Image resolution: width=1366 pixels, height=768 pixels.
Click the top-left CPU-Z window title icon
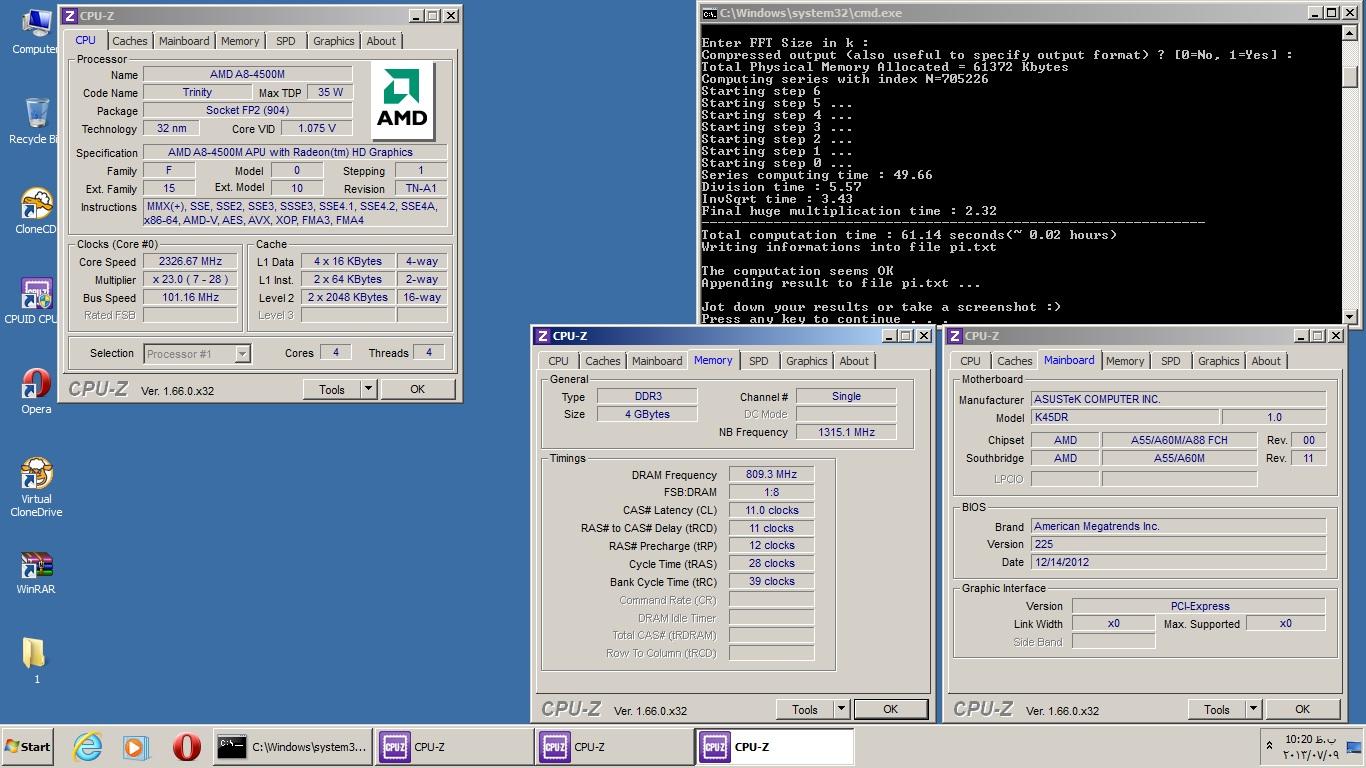68,15
